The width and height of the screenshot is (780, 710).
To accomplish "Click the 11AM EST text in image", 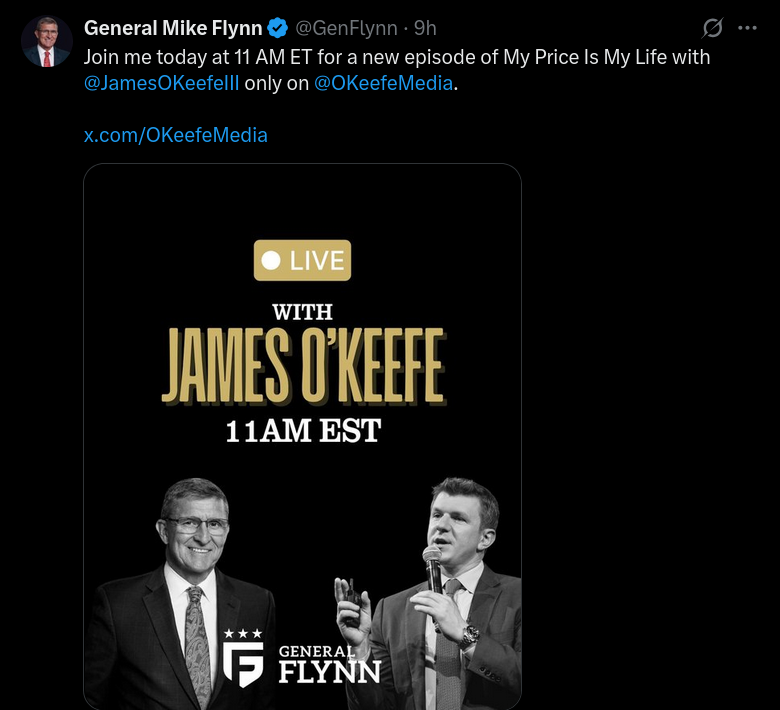I will tap(303, 432).
